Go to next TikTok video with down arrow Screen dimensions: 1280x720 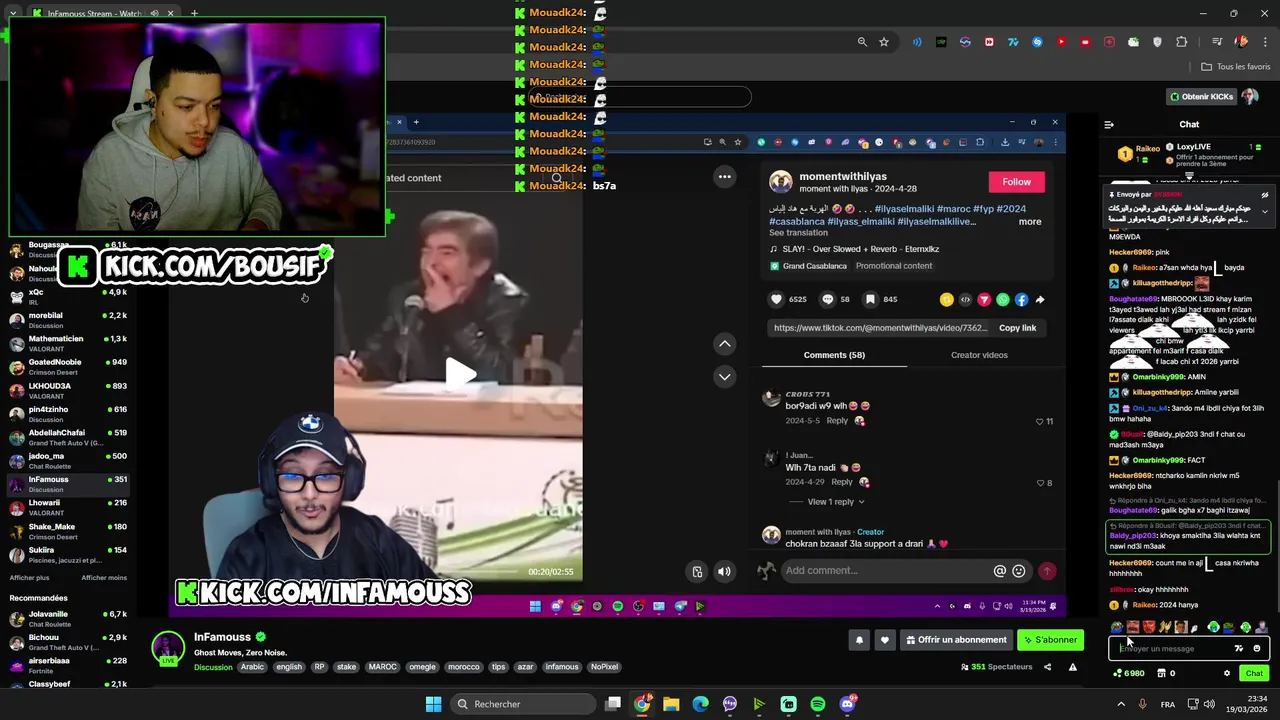tap(725, 376)
